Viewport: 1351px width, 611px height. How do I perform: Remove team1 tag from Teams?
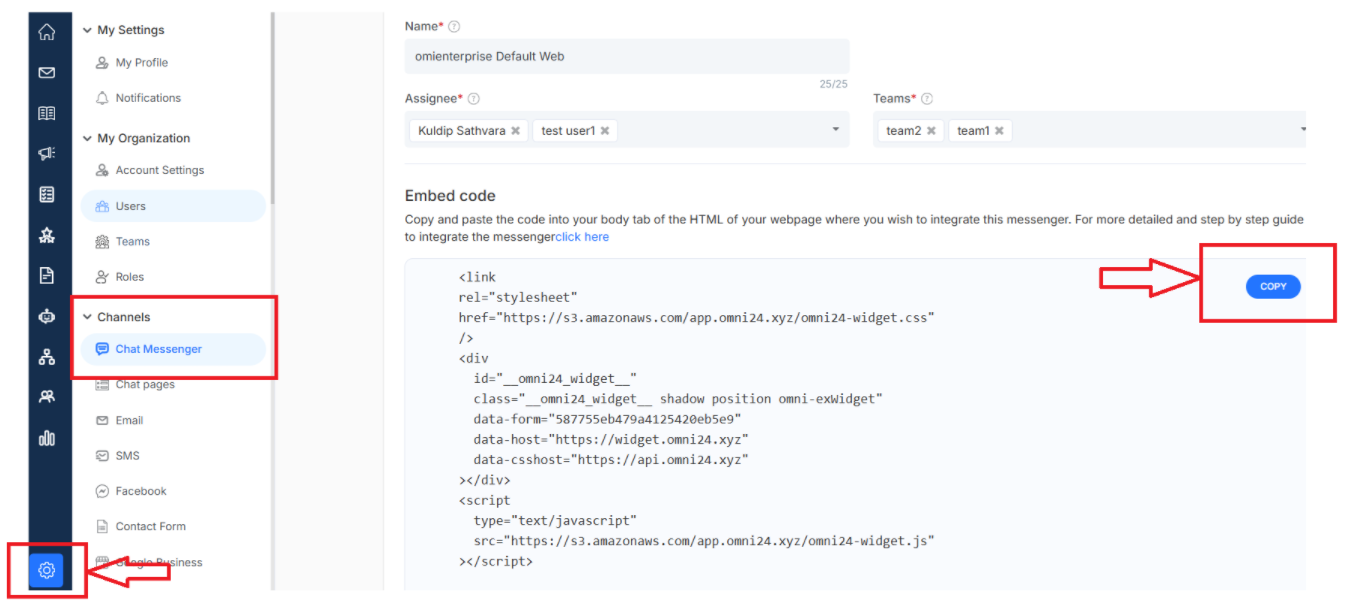(x=999, y=131)
